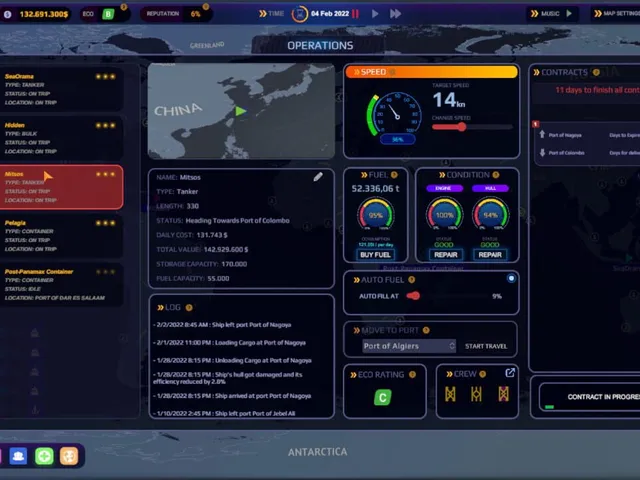Open the Port of Algiers dropdown
Viewport: 640px width, 480px height.
pos(409,346)
